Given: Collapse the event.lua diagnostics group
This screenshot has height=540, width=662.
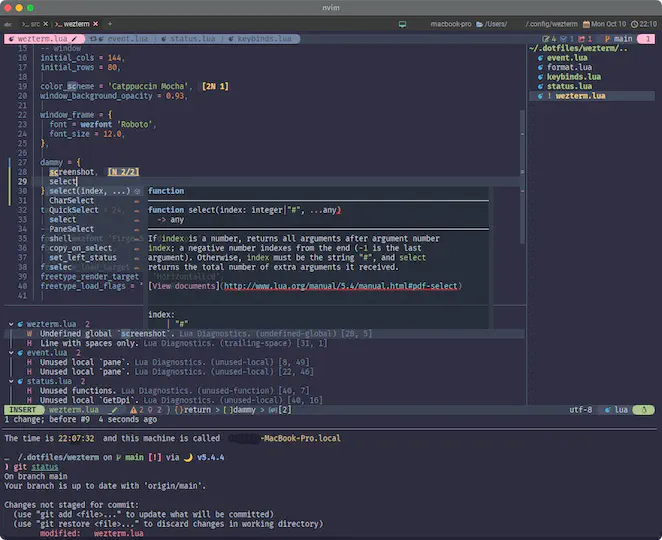Looking at the screenshot, I should point(11,352).
